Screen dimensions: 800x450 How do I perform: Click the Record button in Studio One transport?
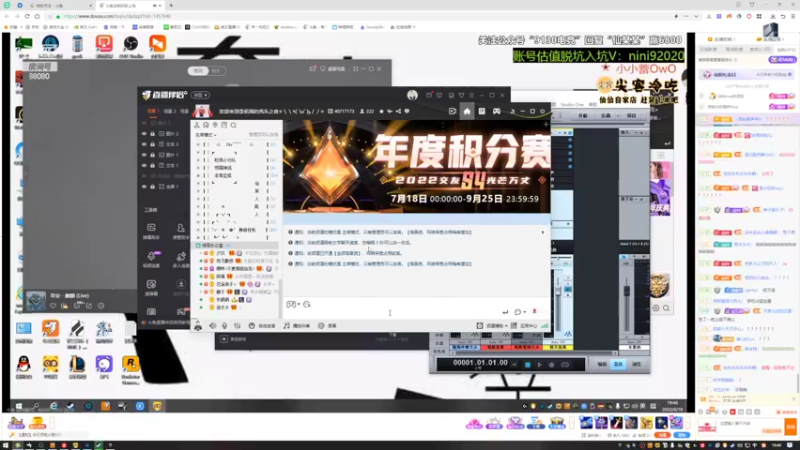(x=552, y=365)
